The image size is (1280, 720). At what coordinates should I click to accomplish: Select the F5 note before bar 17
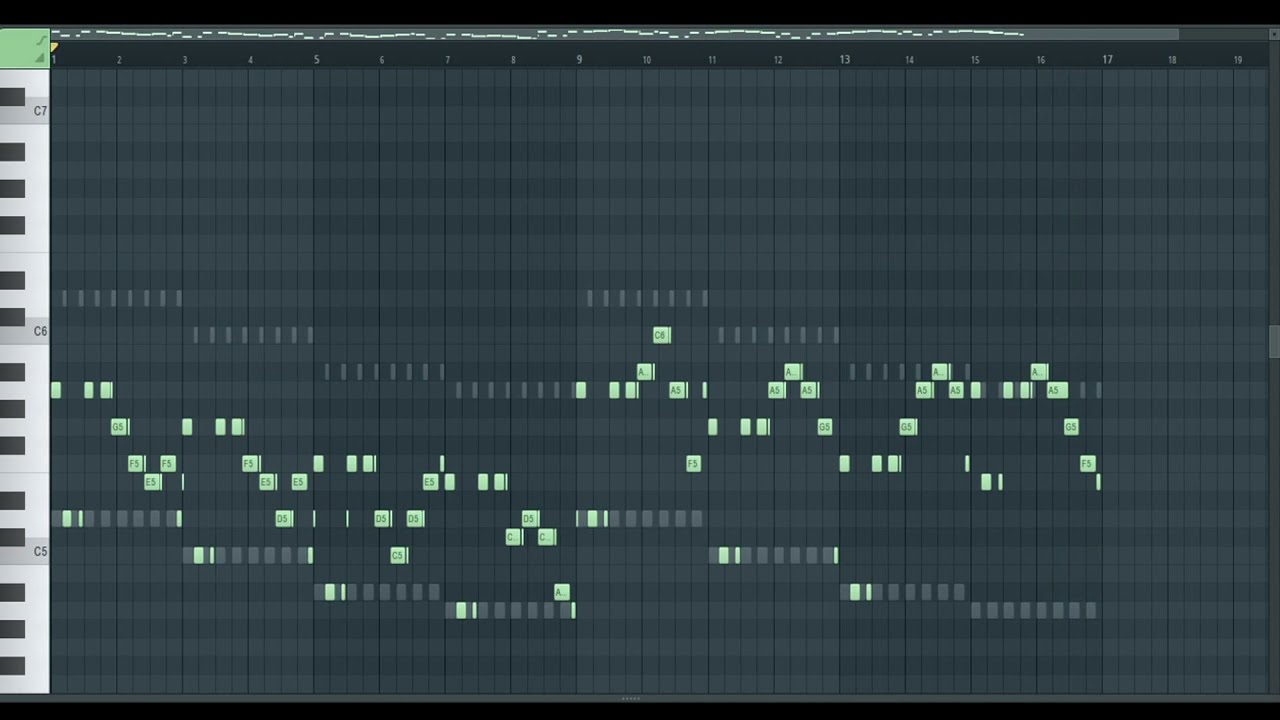(x=1087, y=463)
